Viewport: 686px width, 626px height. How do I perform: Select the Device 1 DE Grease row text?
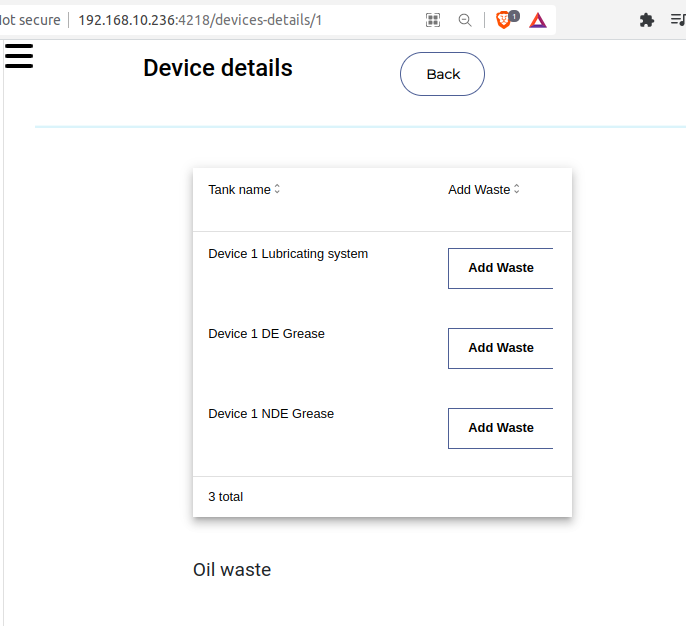pos(266,334)
